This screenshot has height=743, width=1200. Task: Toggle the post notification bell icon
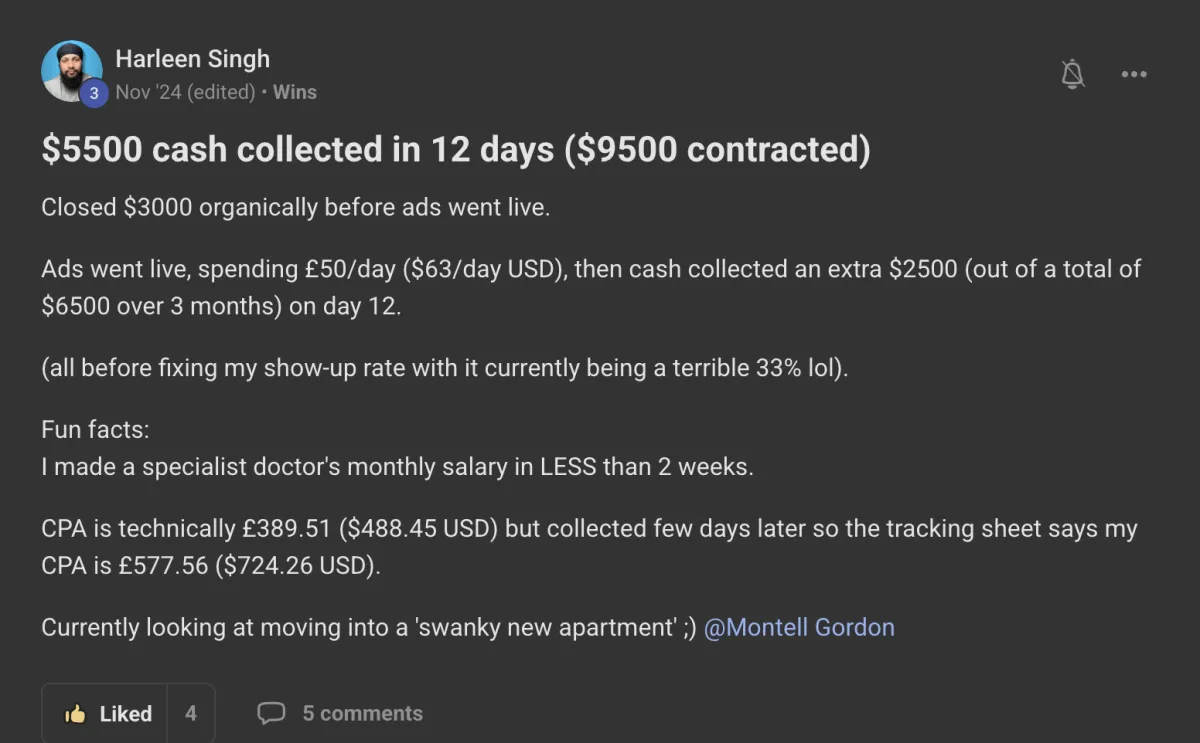click(1073, 73)
